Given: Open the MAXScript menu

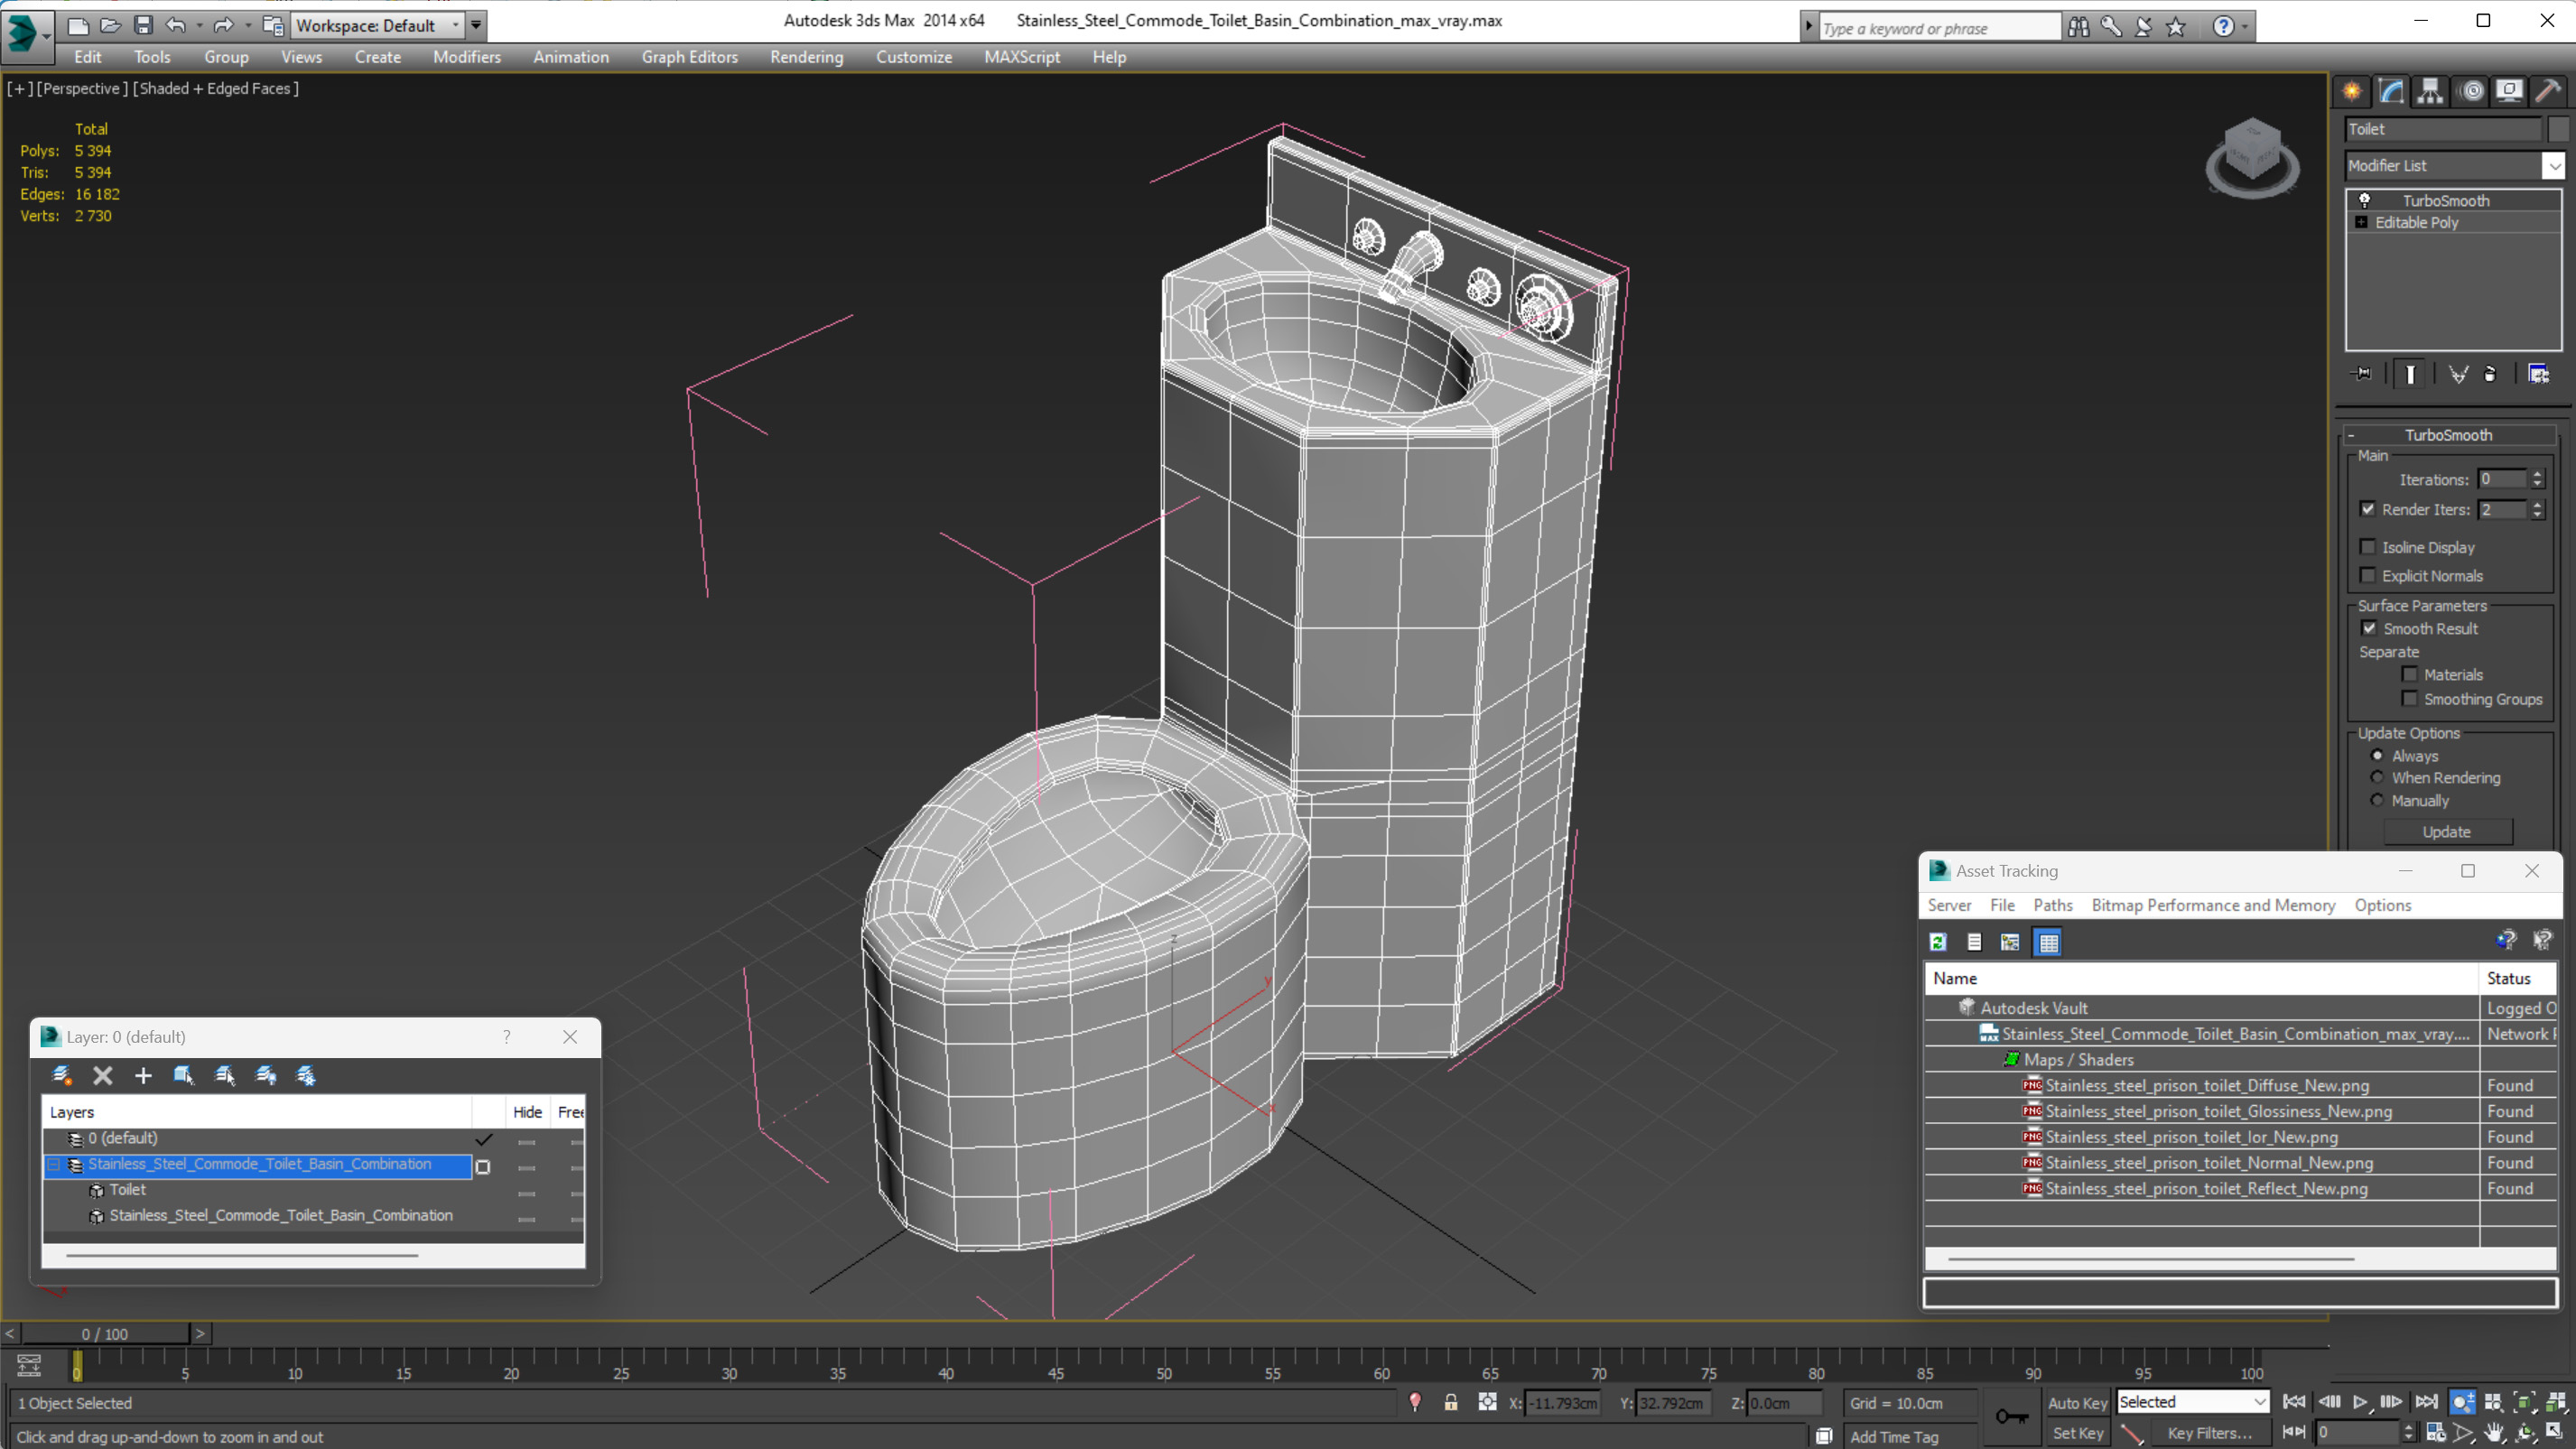Looking at the screenshot, I should (1021, 57).
